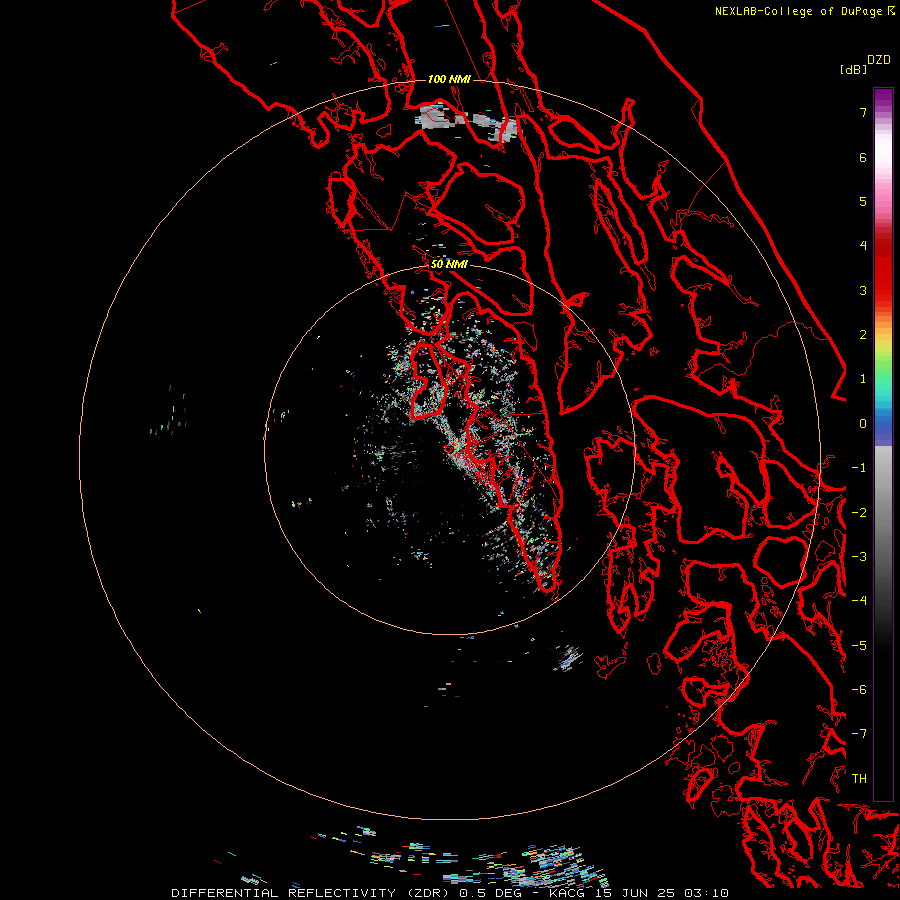Click the -2 value on the color scale
900x900 pixels.
pos(859,513)
